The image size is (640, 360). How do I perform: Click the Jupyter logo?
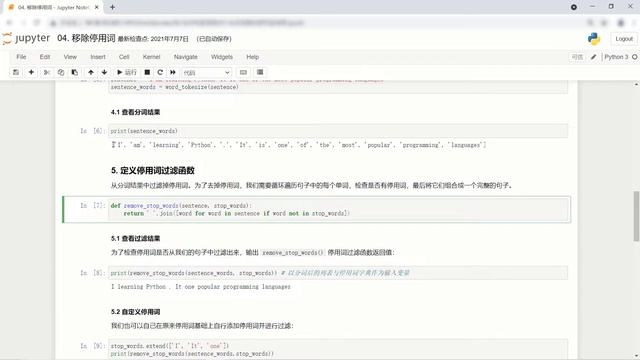(26, 38)
